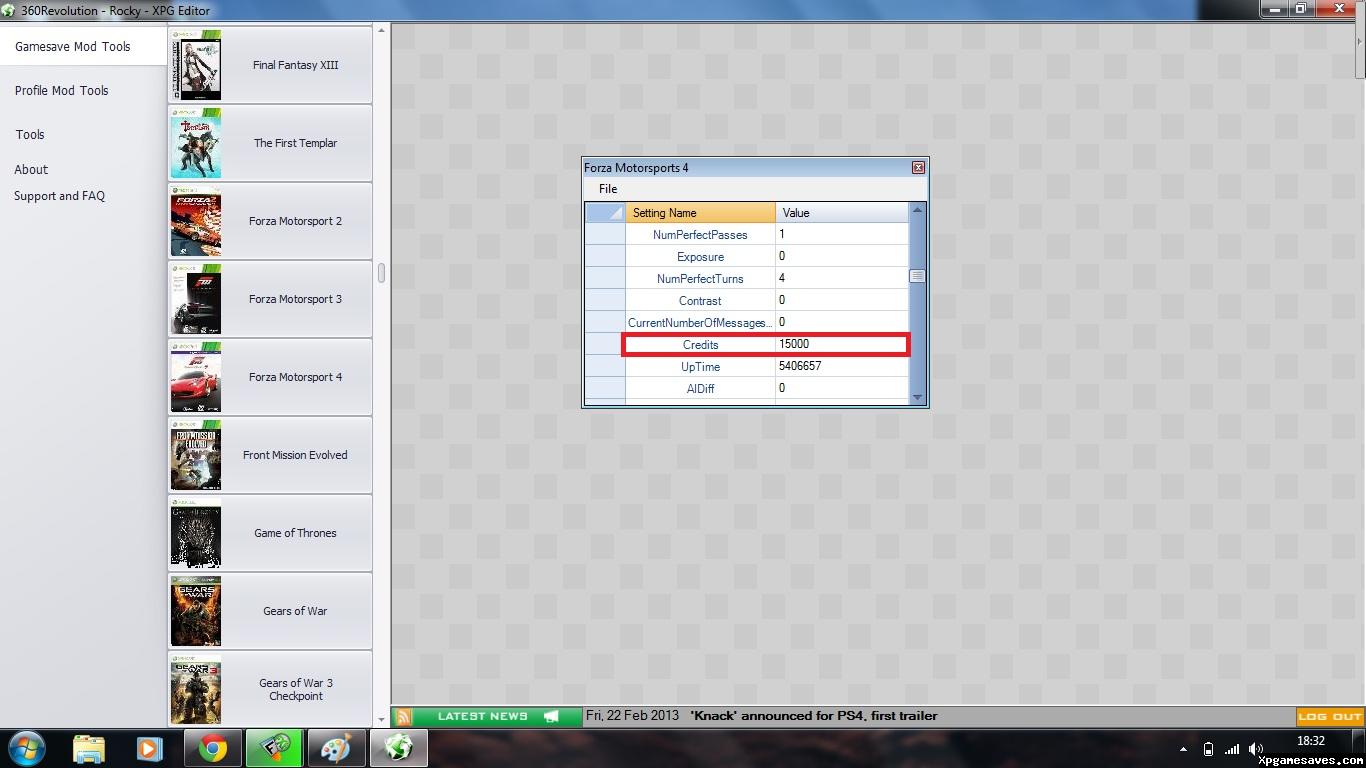
Task: Switch to Profile Mod Tools tab
Action: [x=62, y=90]
